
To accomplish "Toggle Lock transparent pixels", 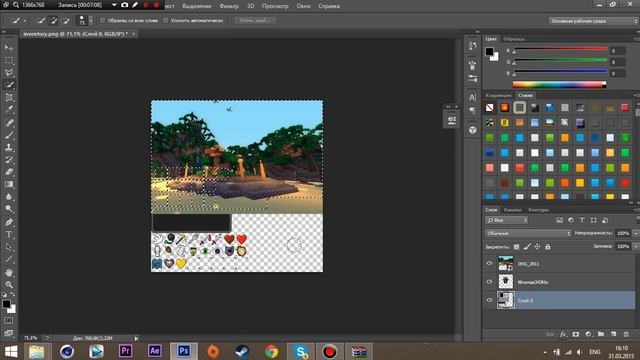I will point(516,247).
